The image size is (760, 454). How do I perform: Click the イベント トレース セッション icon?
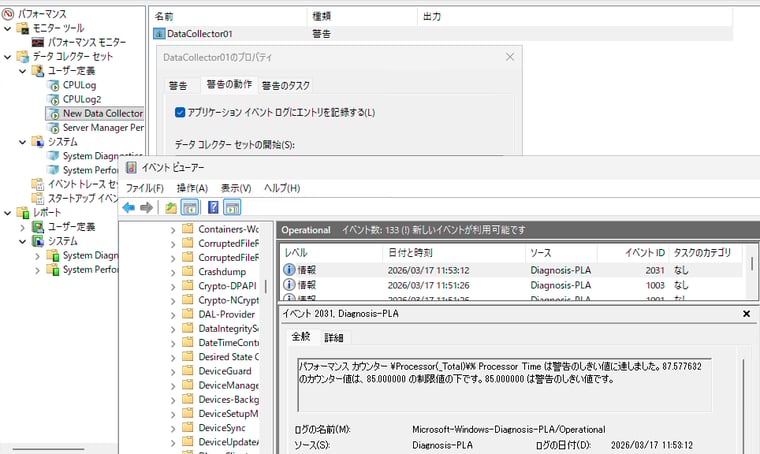[x=37, y=184]
